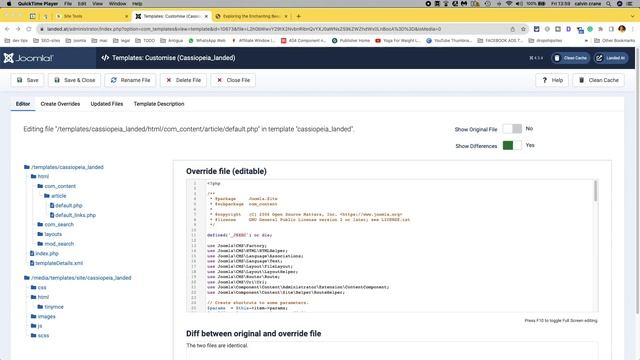Open the Help button in toolbar
Viewport: 640px width, 360px height.
coord(552,80)
